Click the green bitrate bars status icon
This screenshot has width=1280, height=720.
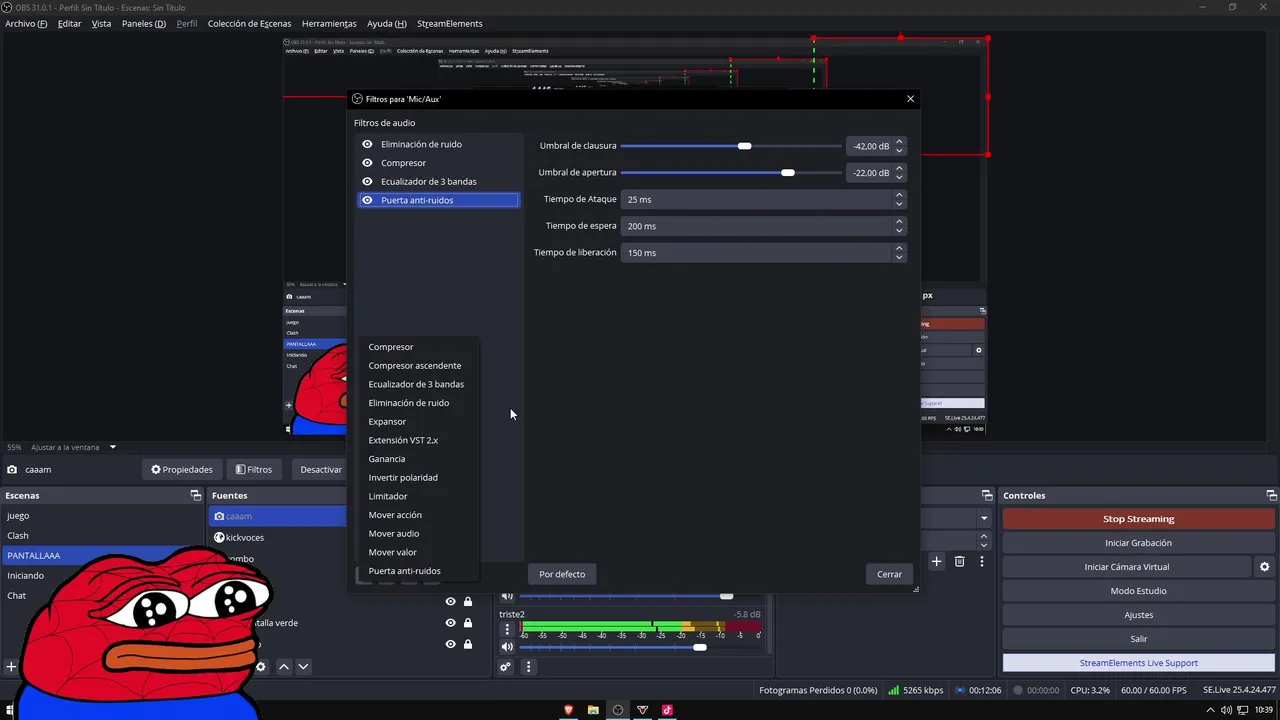click(x=893, y=690)
